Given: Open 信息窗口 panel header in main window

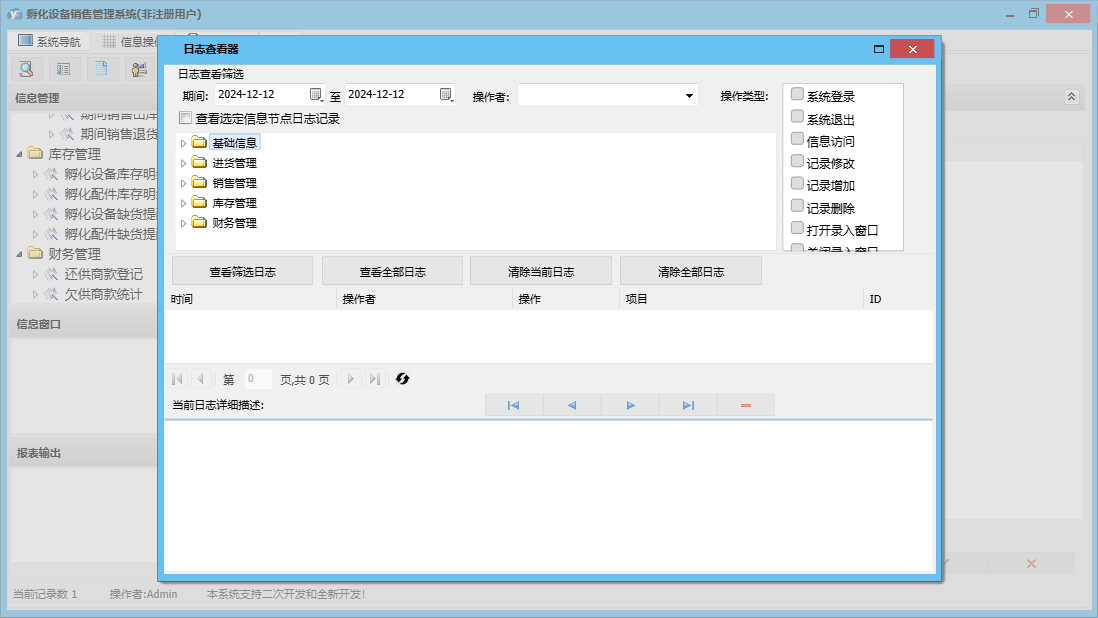Looking at the screenshot, I should click(83, 324).
